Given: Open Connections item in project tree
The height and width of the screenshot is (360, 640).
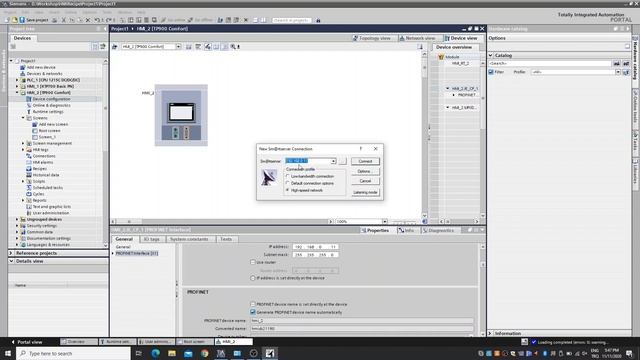Looking at the screenshot, I should coord(44,156).
